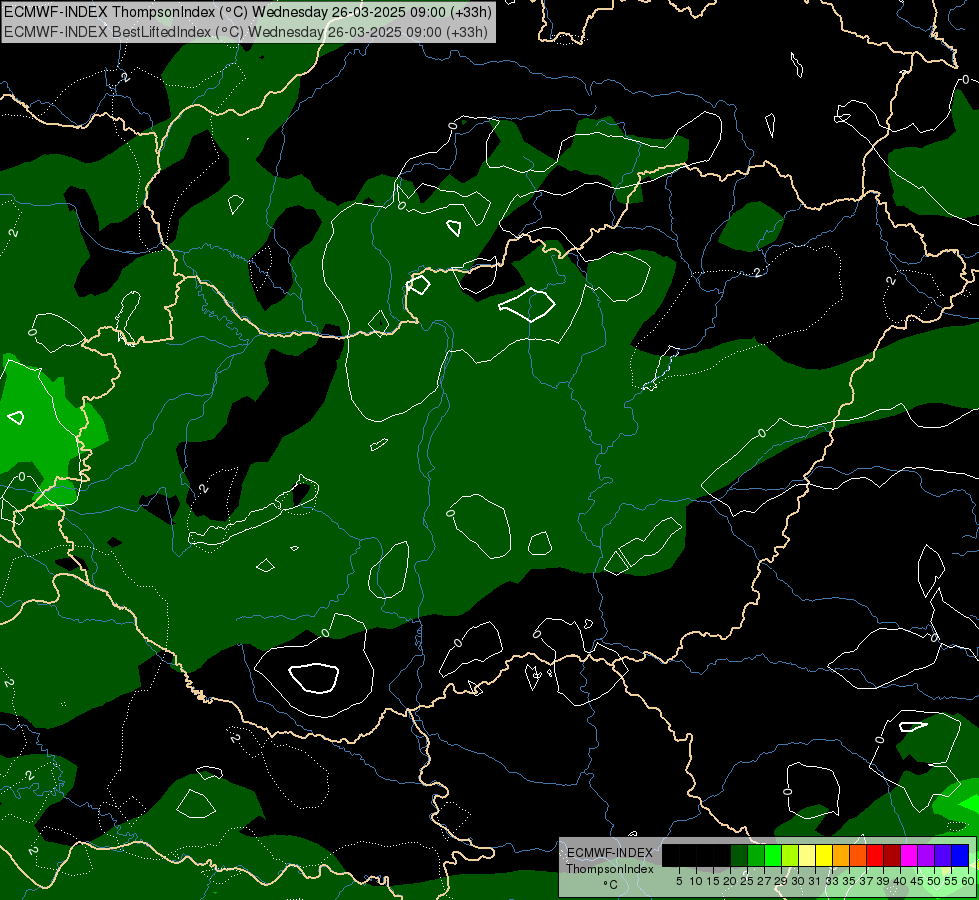Click the legend value '25'
The width and height of the screenshot is (979, 900).
[x=747, y=881]
